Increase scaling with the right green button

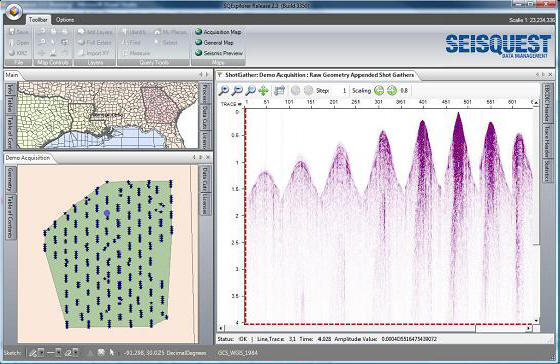[x=392, y=91]
